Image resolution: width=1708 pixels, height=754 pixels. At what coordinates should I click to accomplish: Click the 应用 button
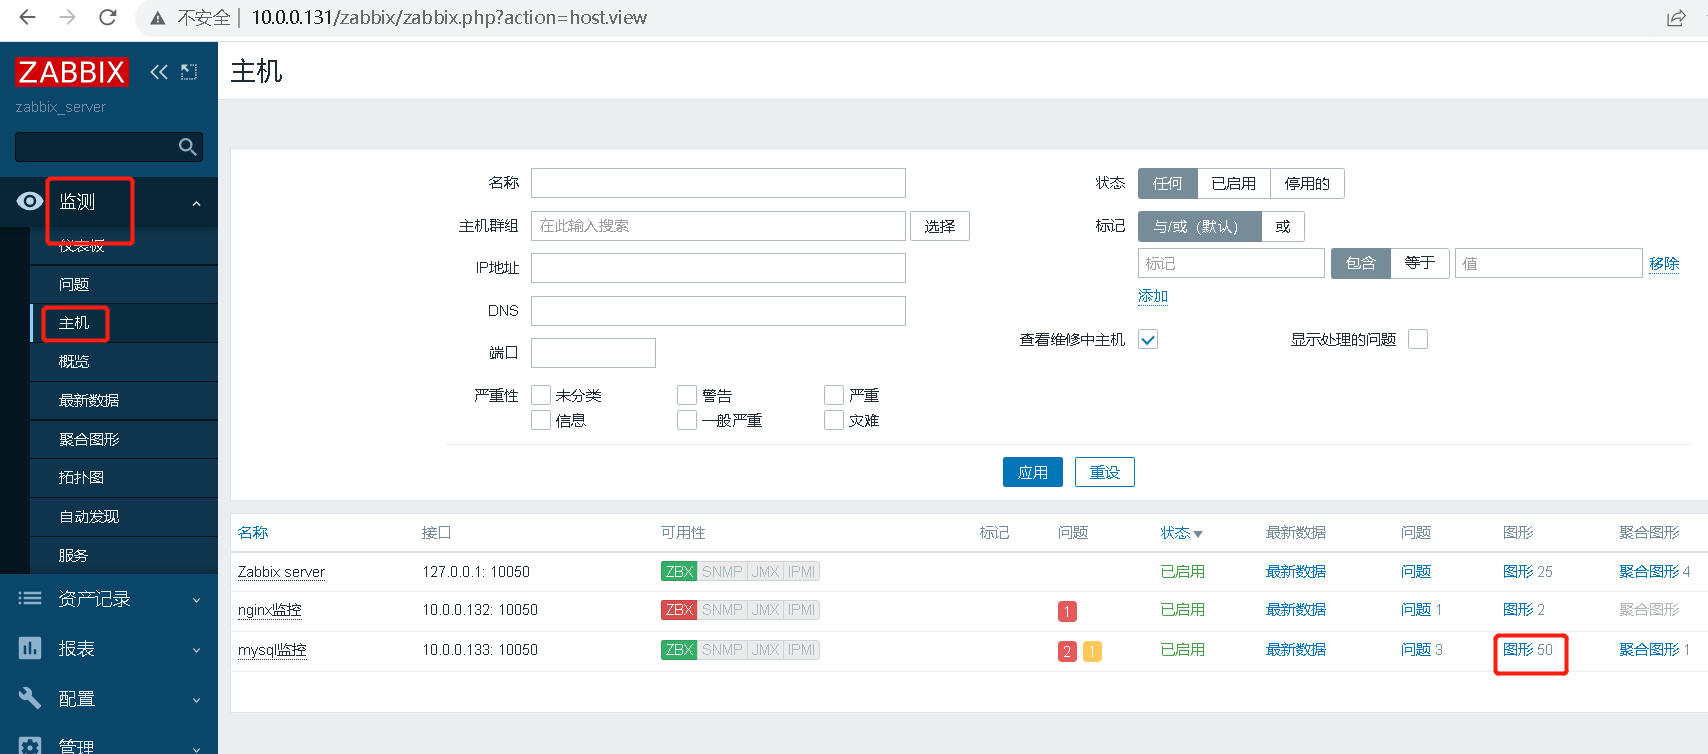click(x=1032, y=472)
